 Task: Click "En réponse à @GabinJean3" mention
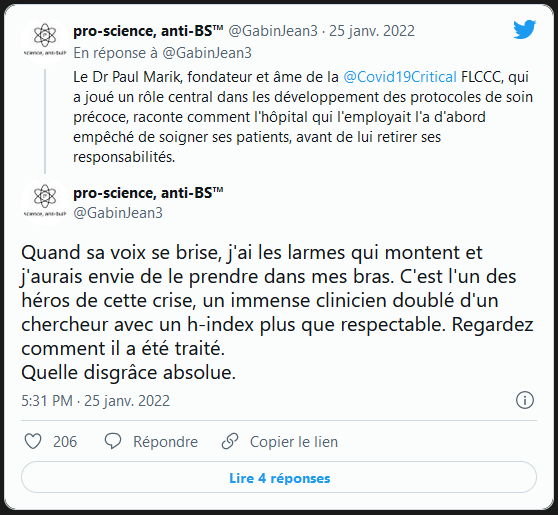pos(206,53)
